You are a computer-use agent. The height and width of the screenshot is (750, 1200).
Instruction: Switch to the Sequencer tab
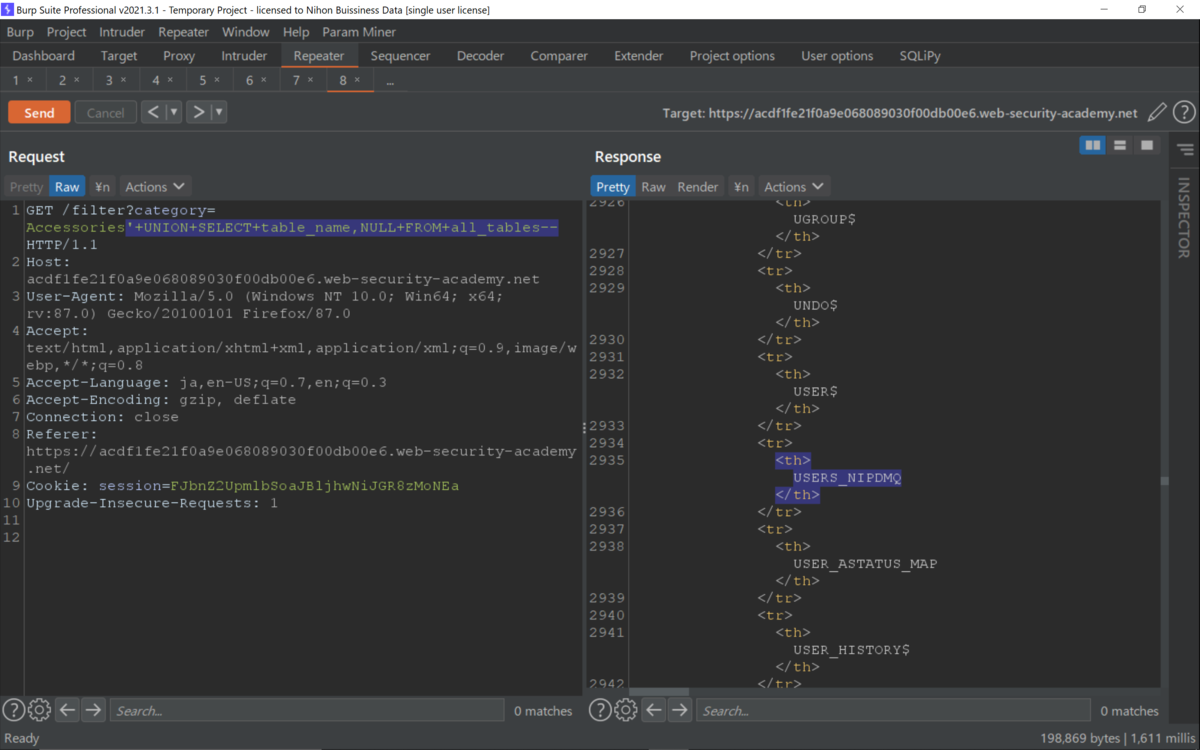(x=400, y=56)
